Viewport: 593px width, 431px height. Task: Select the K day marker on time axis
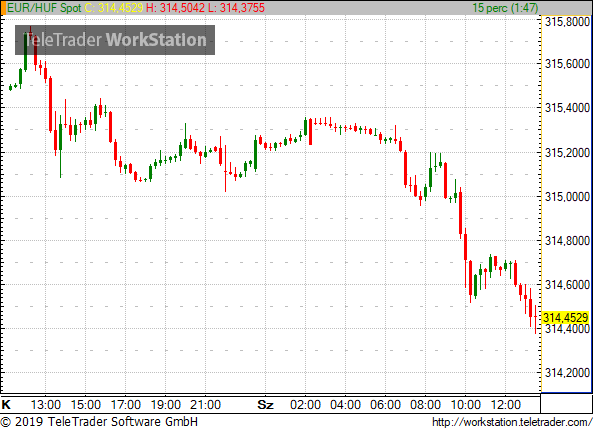point(6,405)
